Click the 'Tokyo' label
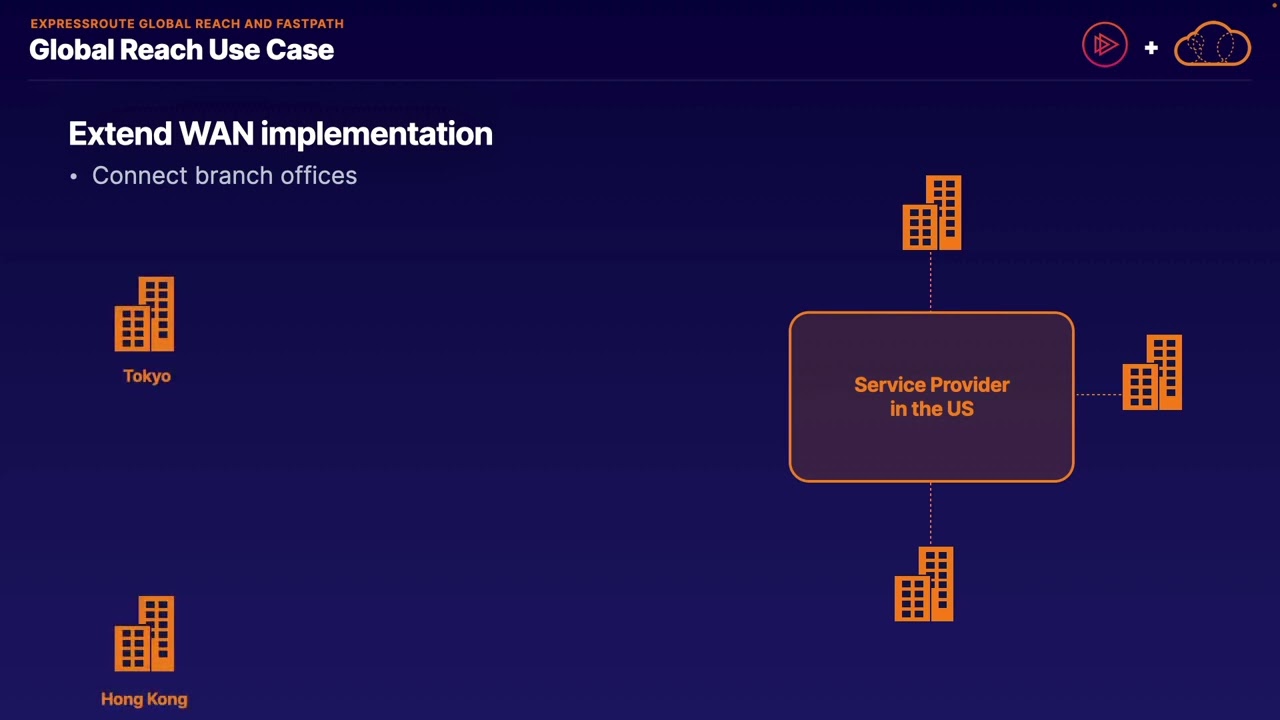This screenshot has height=720, width=1280. tap(147, 376)
